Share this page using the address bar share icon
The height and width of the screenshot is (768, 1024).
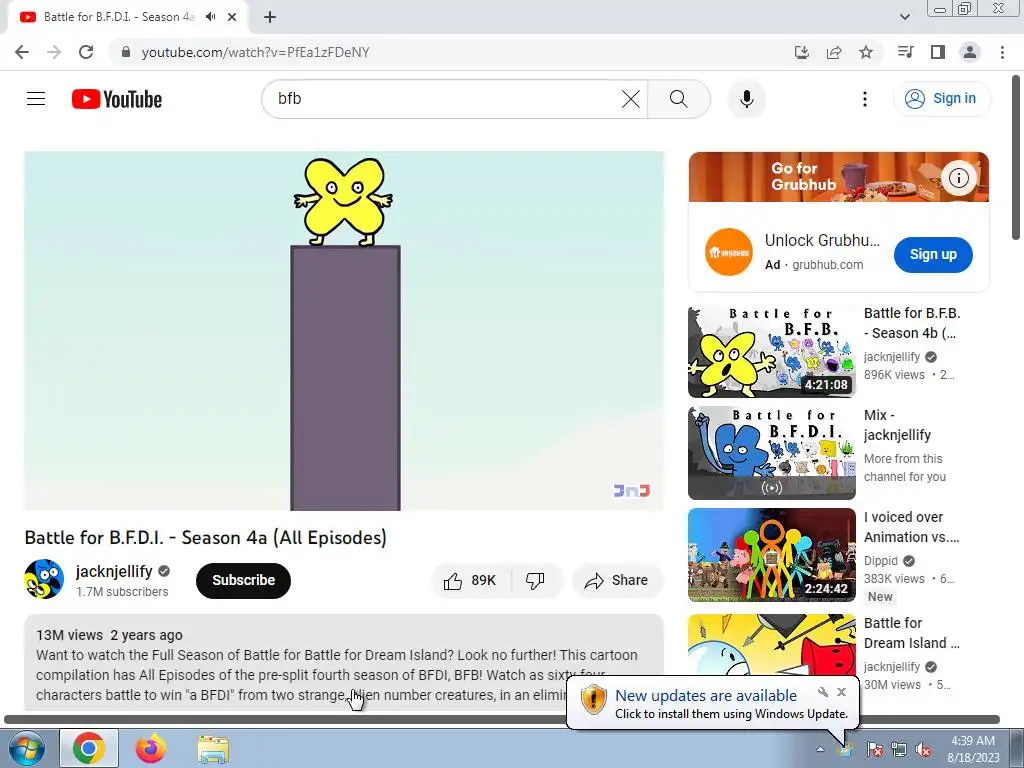(834, 52)
